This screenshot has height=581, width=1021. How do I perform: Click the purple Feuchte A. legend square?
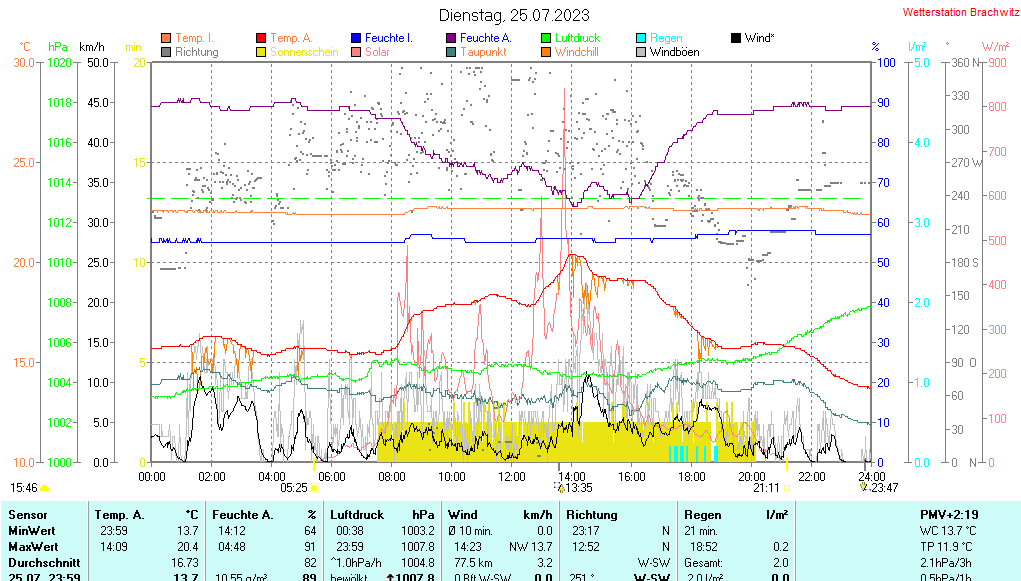pyautogui.click(x=451, y=38)
